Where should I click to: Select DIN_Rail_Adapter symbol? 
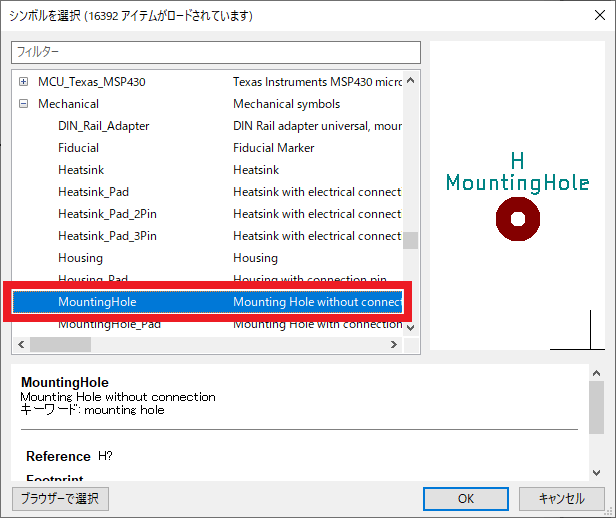point(103,126)
